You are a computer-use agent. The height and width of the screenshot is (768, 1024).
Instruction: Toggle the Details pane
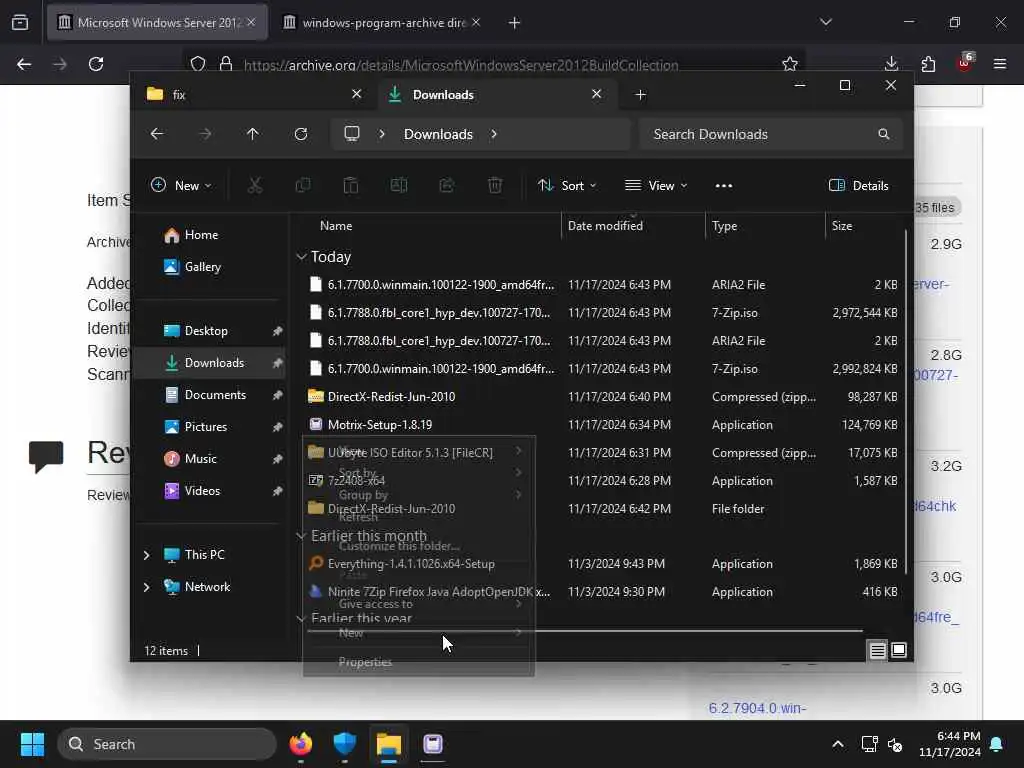(x=859, y=185)
